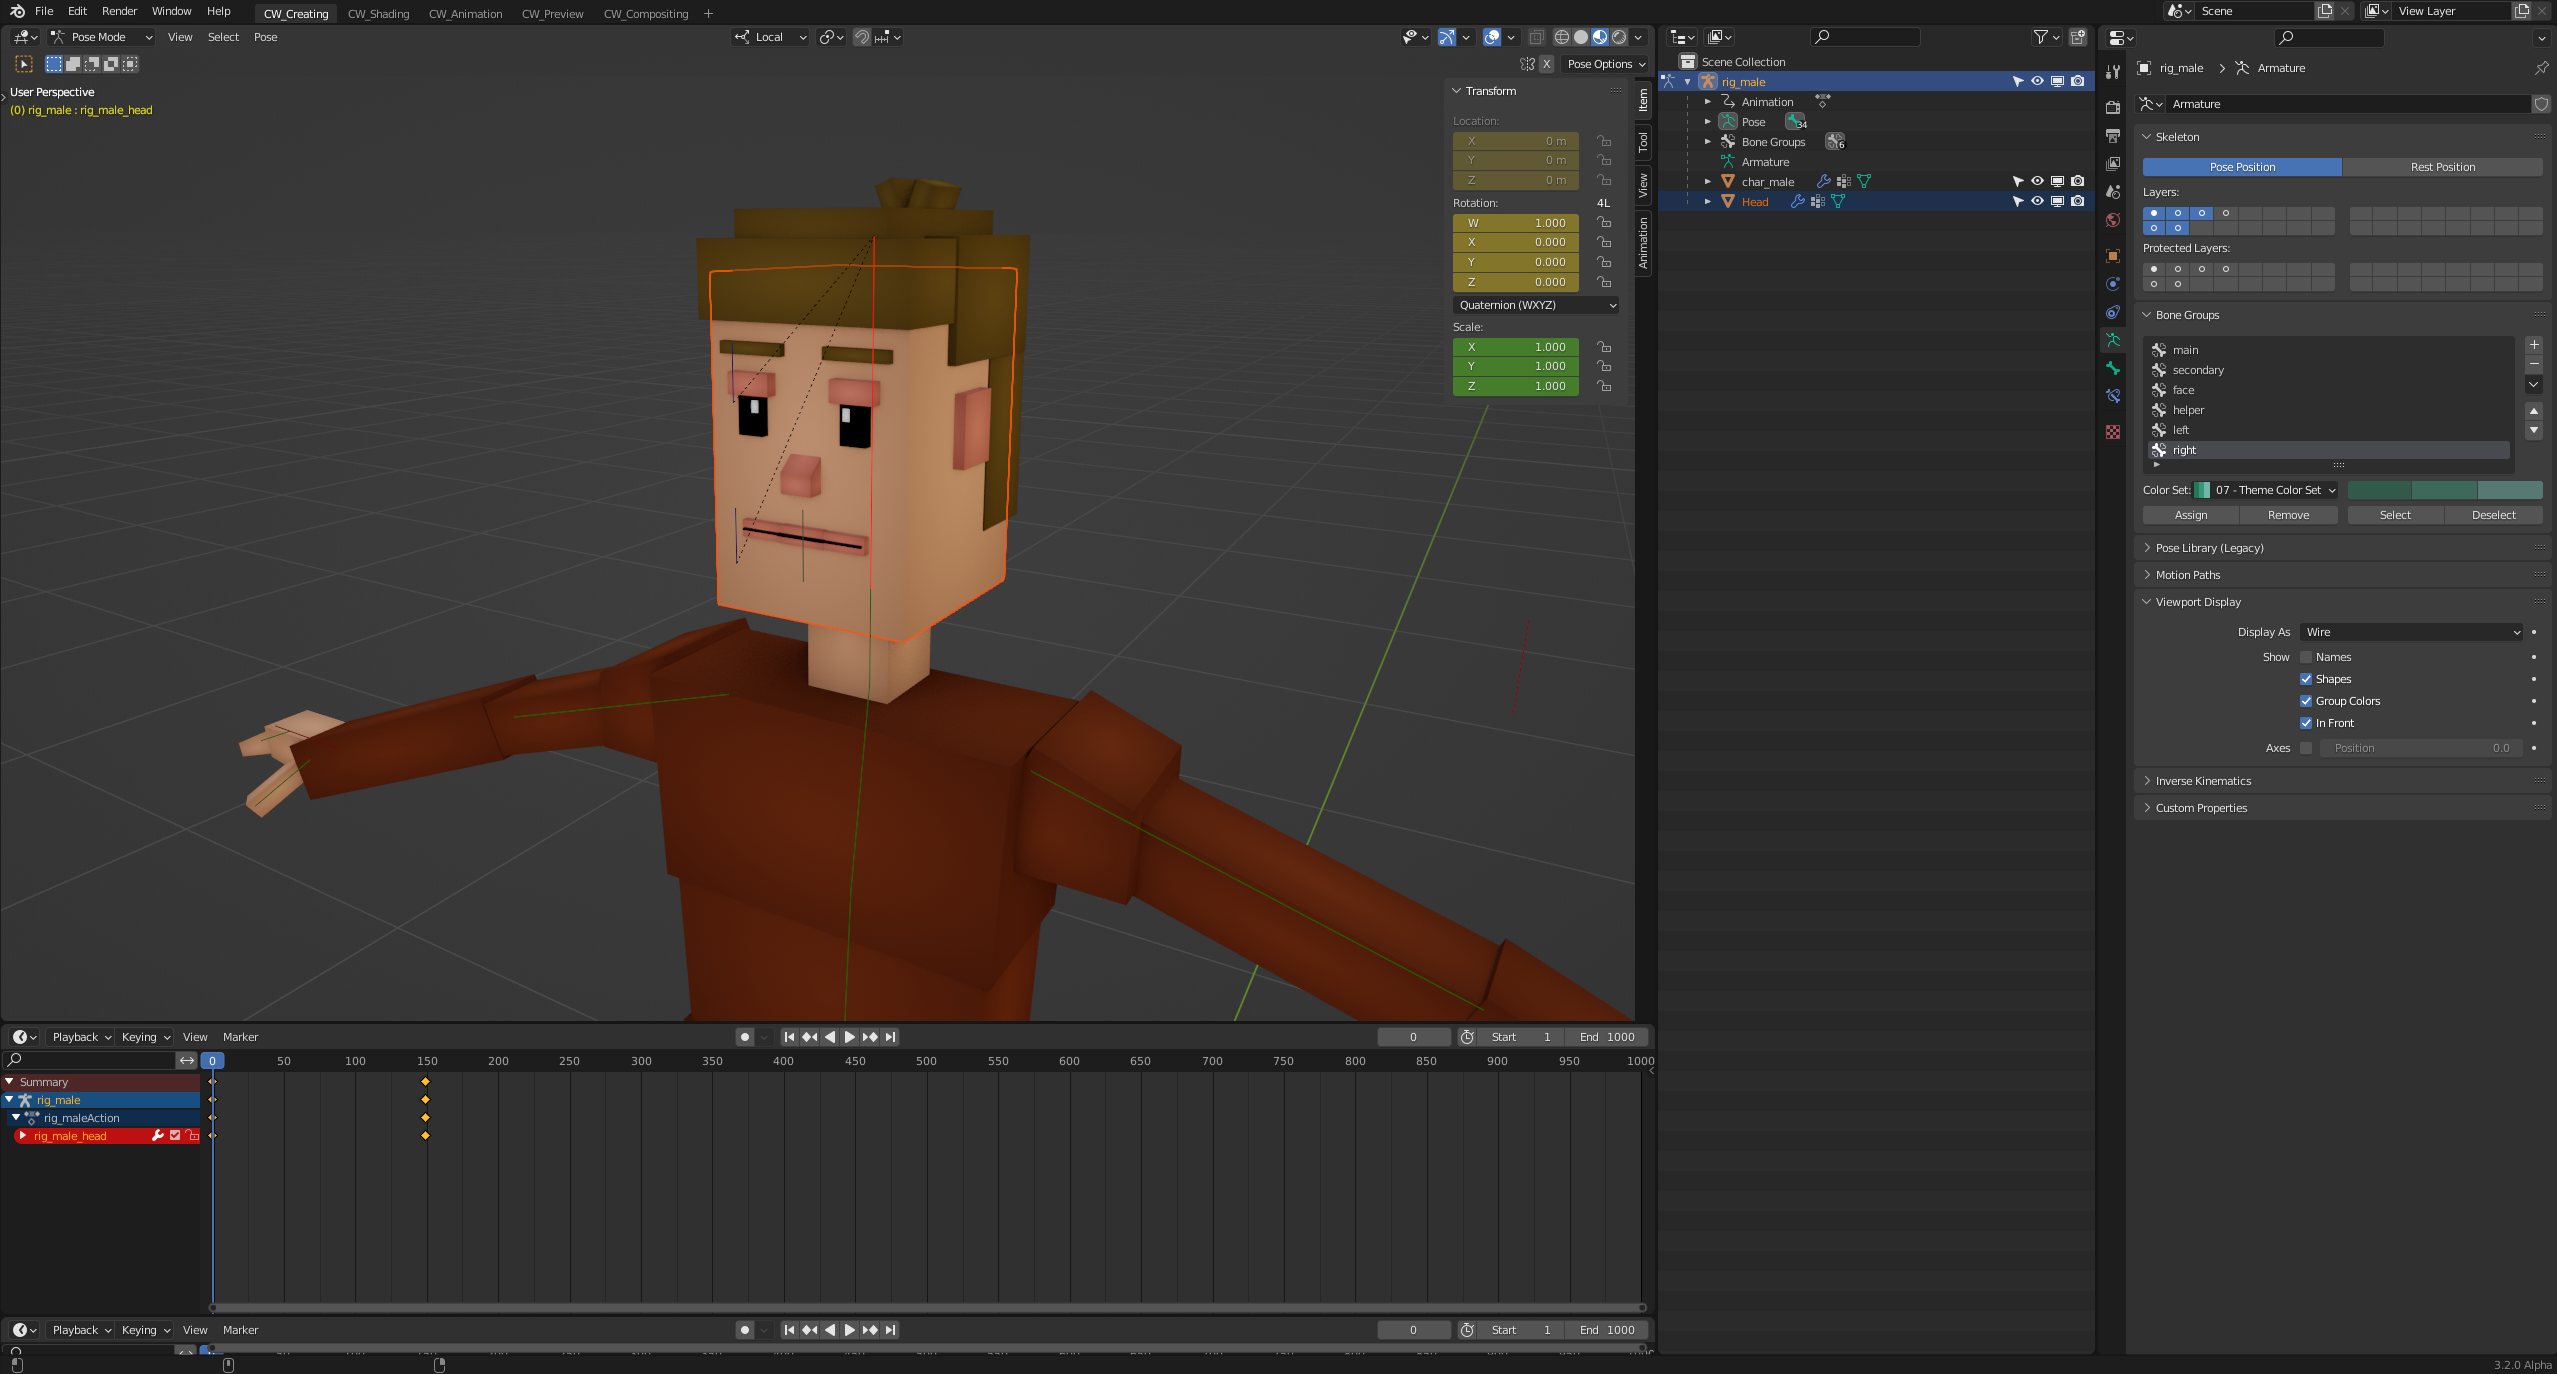Play the animation in top timeline
The image size is (2557, 1374).
pos(849,1037)
